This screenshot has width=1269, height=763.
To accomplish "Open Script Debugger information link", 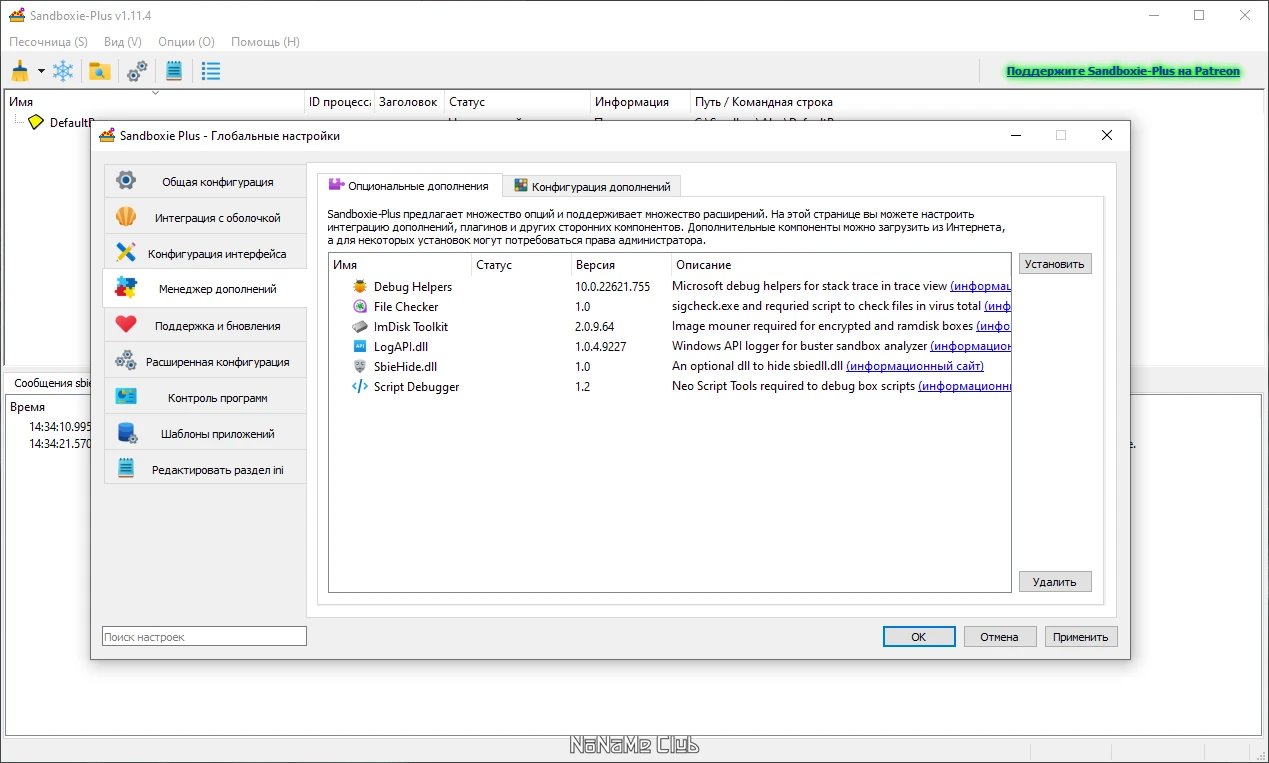I will click(965, 387).
